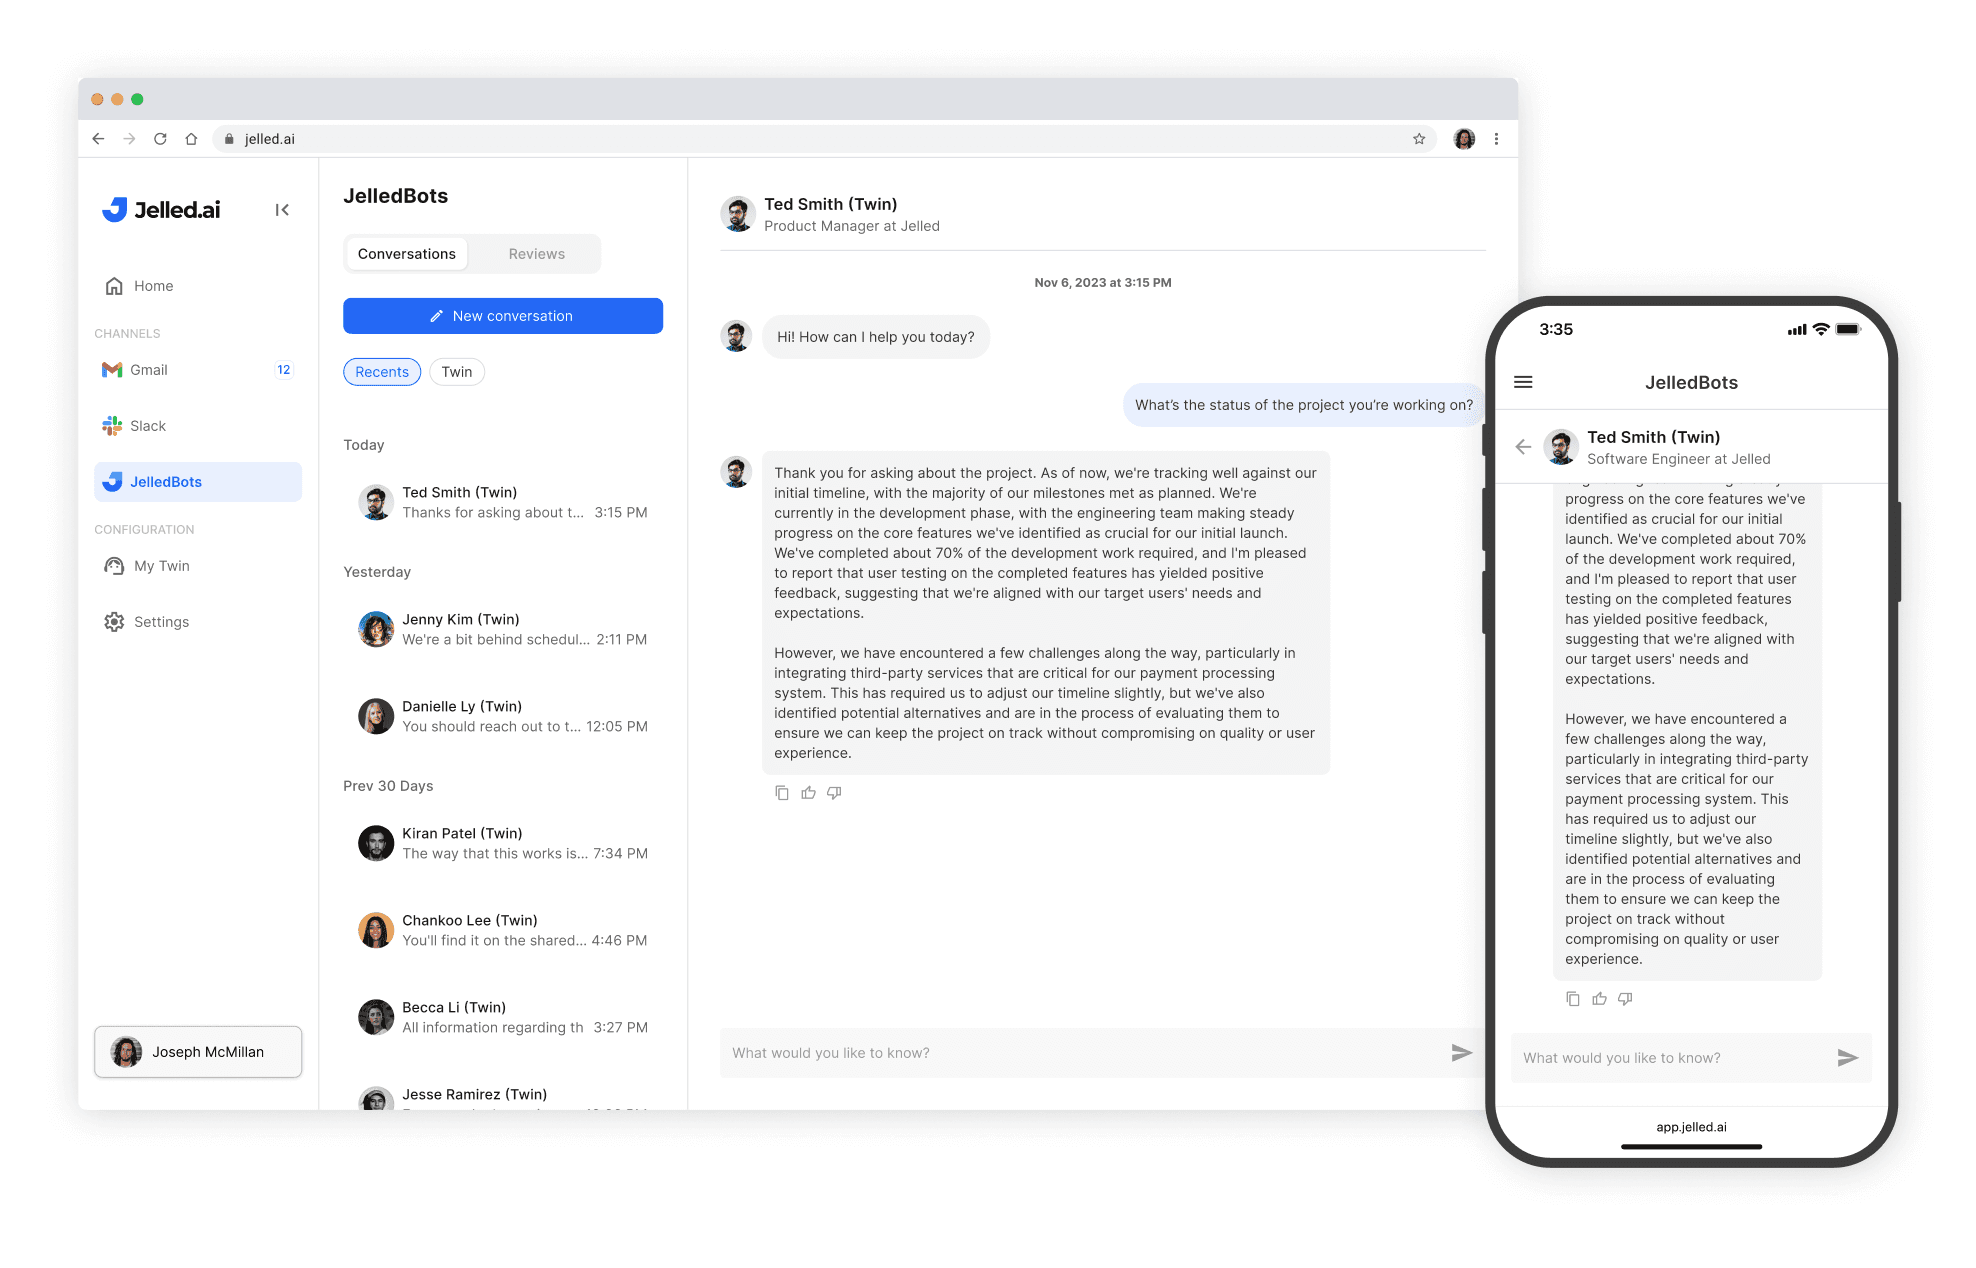Open the mobile hamburger menu

click(x=1523, y=382)
